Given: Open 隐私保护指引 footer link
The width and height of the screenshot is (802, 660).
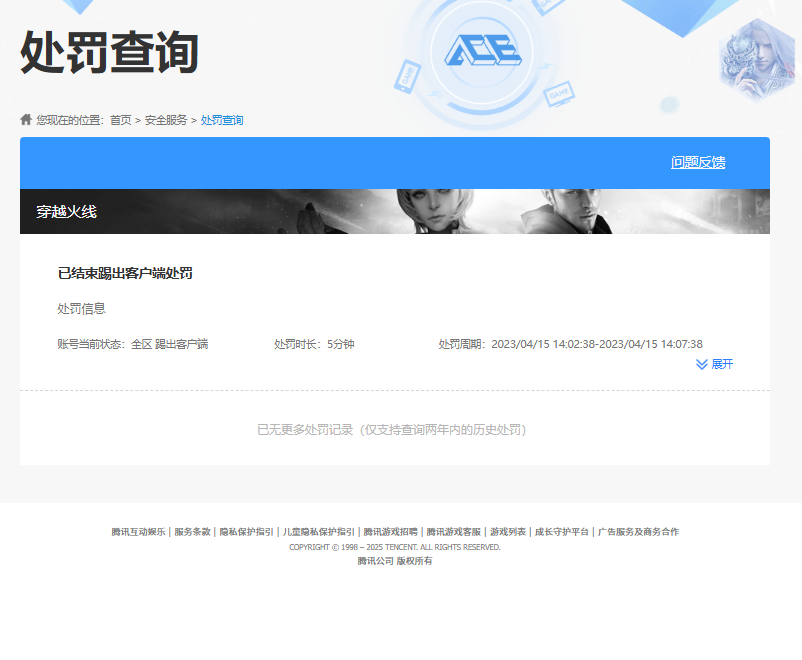Looking at the screenshot, I should pos(247,532).
